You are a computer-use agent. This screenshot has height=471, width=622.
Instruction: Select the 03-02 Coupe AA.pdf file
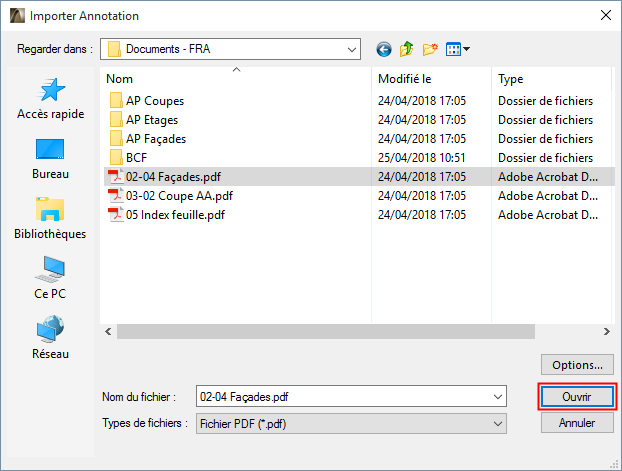click(x=179, y=195)
